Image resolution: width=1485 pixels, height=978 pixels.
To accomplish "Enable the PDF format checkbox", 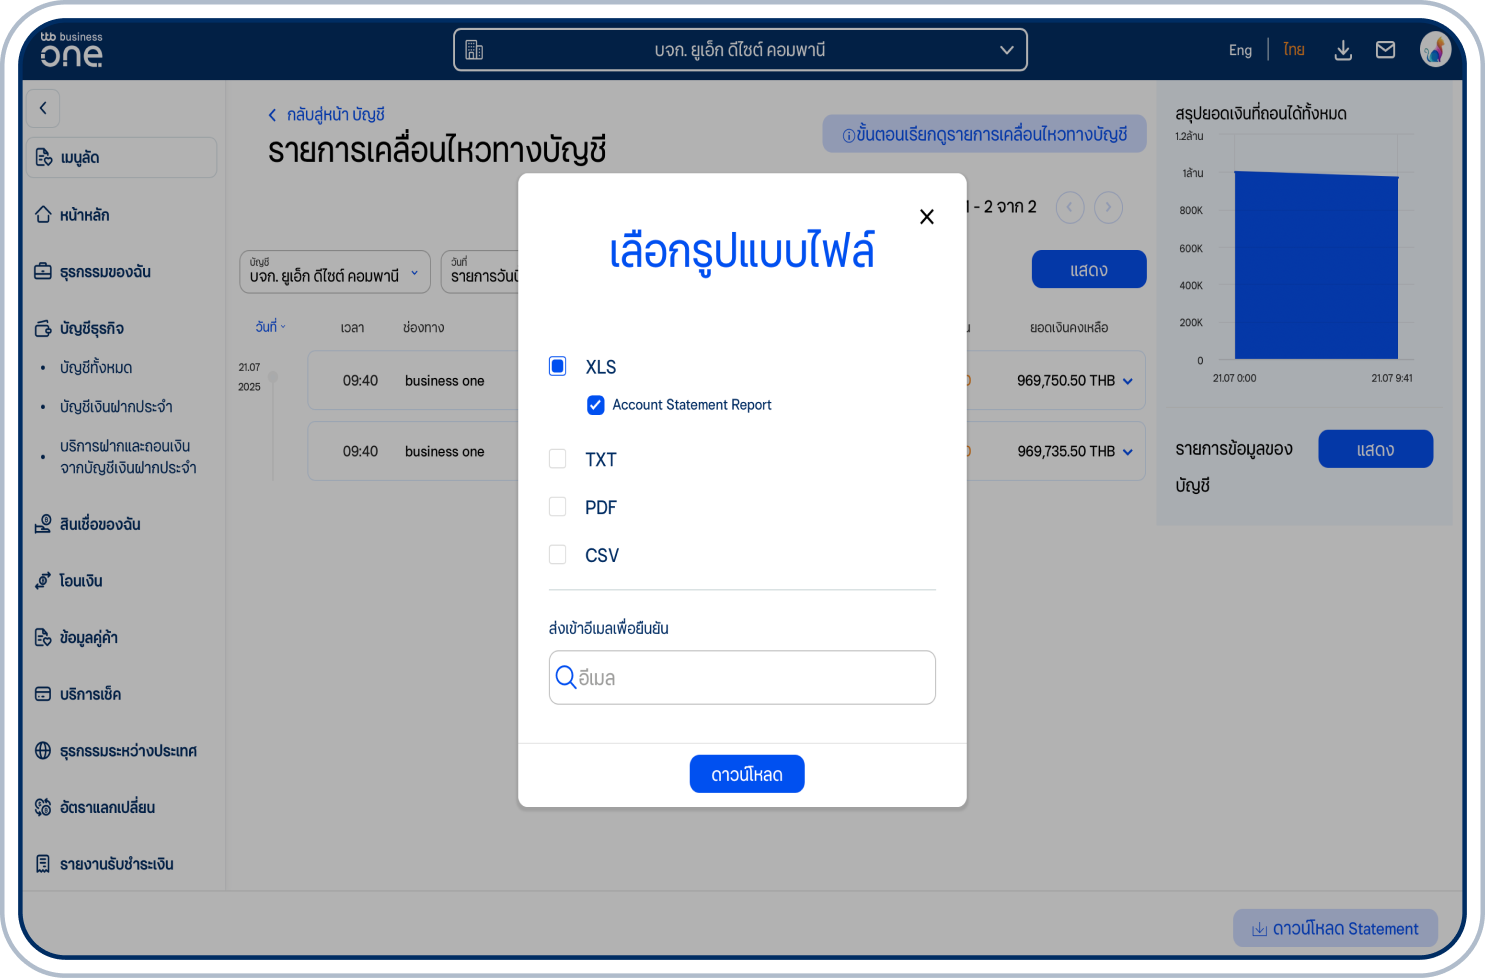I will coord(557,506).
